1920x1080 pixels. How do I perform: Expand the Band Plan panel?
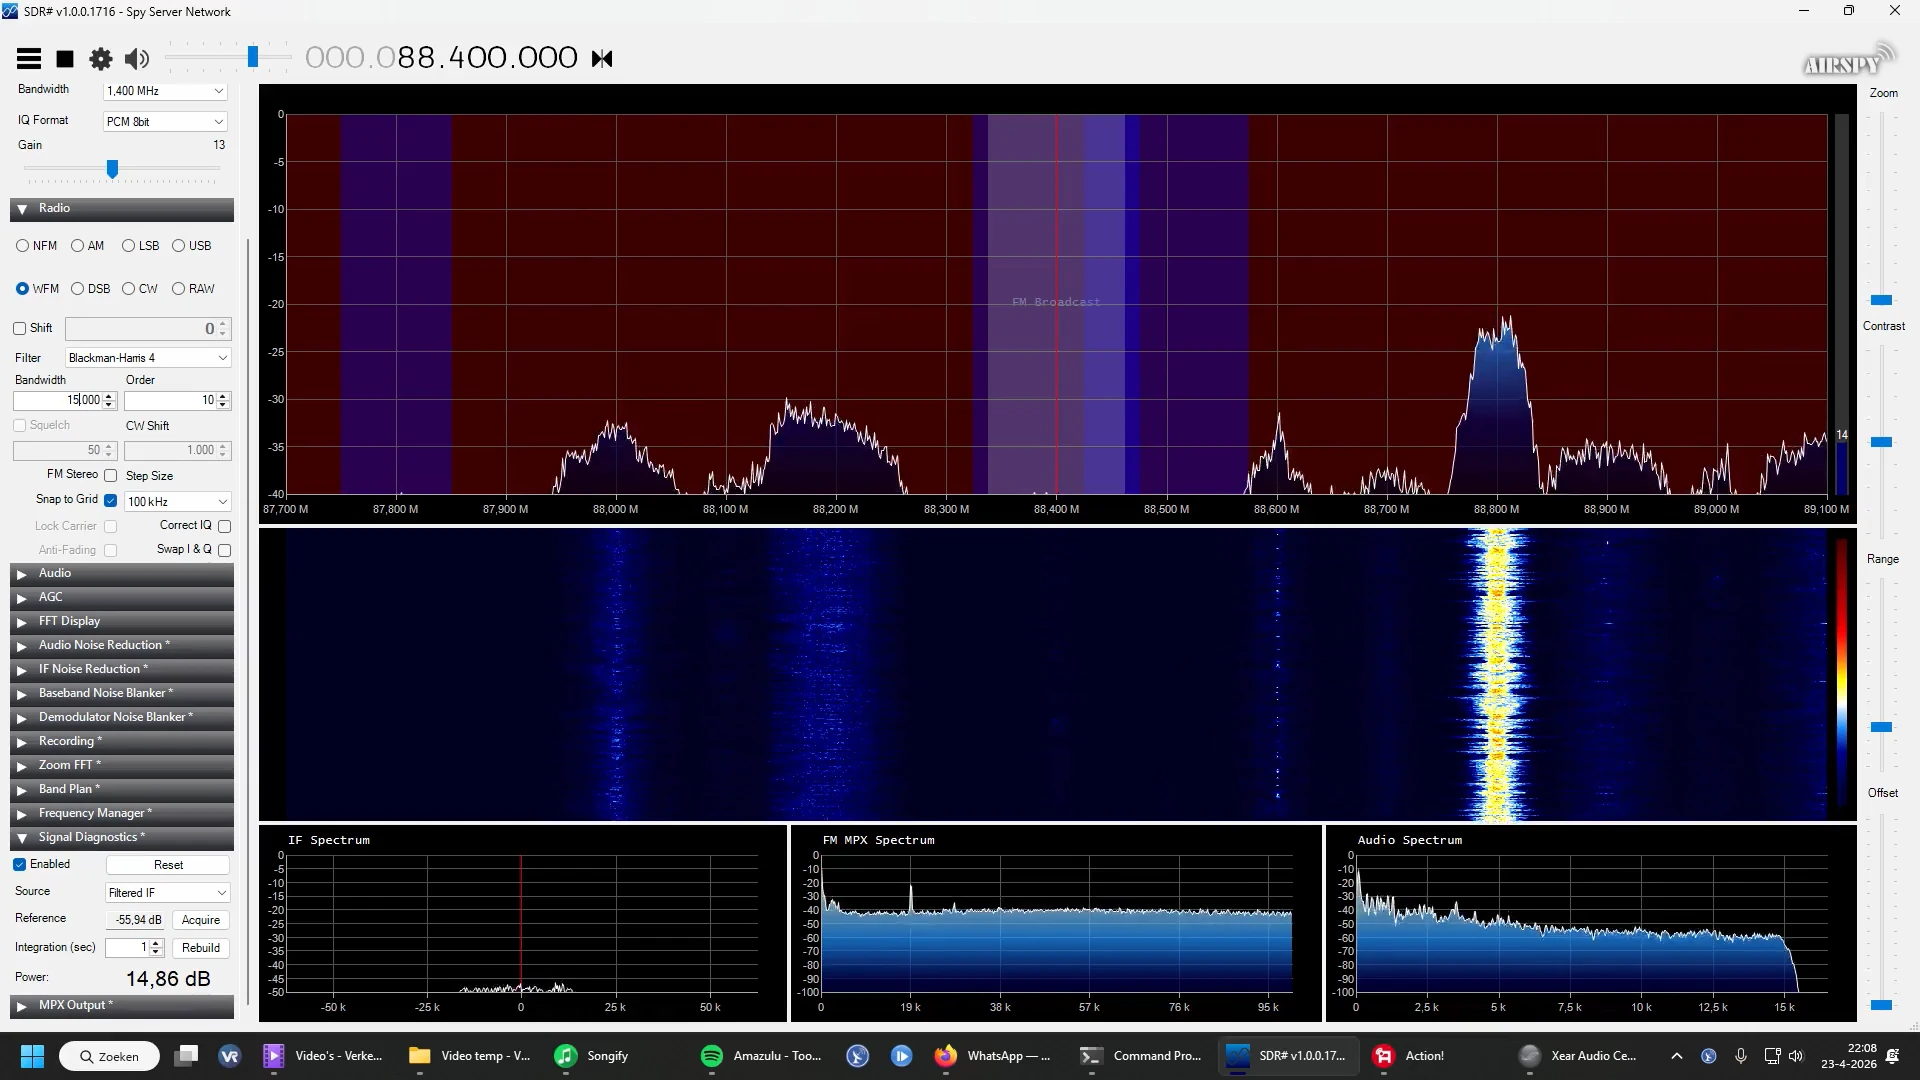[122, 790]
